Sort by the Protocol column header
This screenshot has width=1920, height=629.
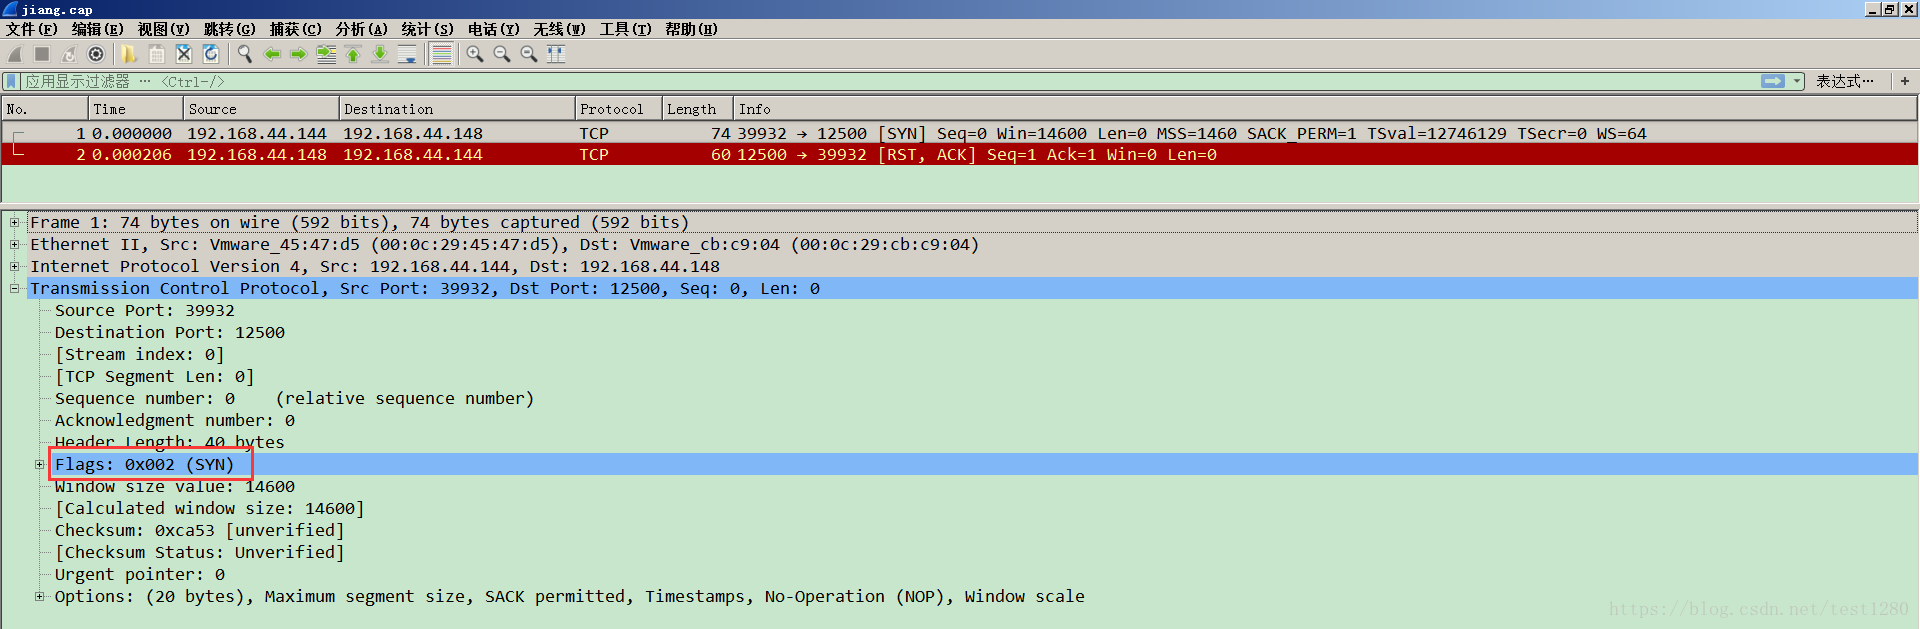click(x=619, y=109)
